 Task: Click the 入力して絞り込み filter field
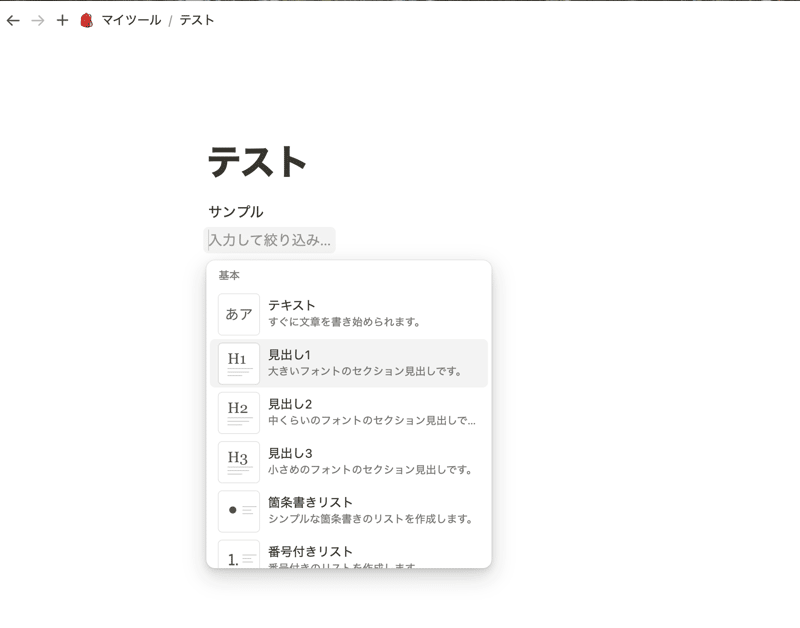(270, 238)
